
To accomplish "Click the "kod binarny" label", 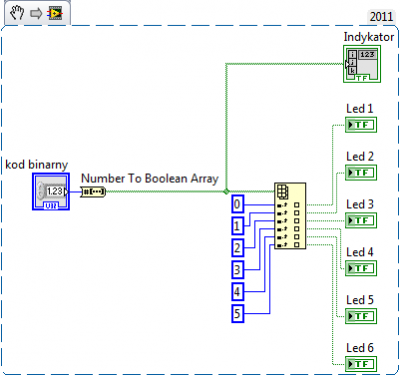I will tap(37, 165).
